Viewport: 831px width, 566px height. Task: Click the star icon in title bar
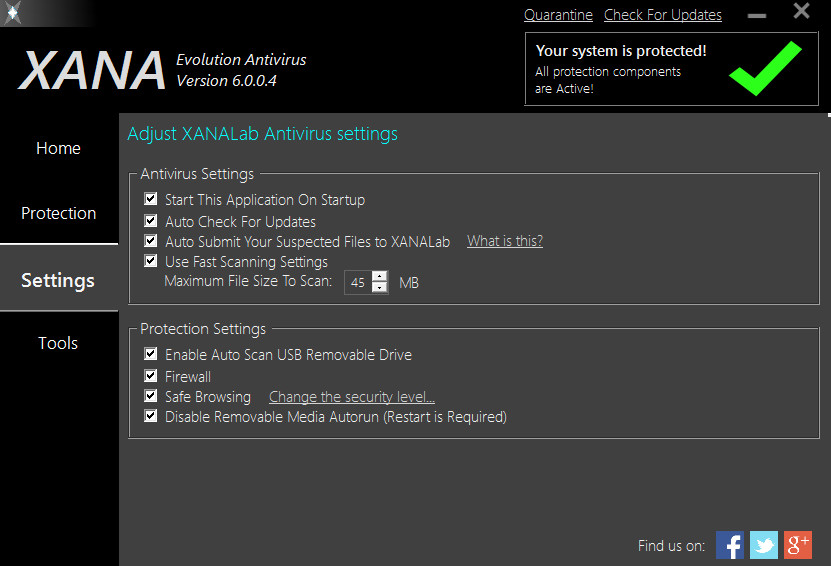pos(13,13)
